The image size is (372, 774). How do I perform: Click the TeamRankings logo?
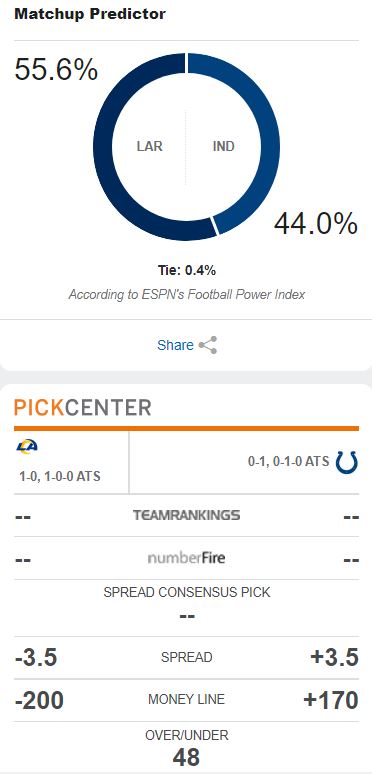pos(186,515)
